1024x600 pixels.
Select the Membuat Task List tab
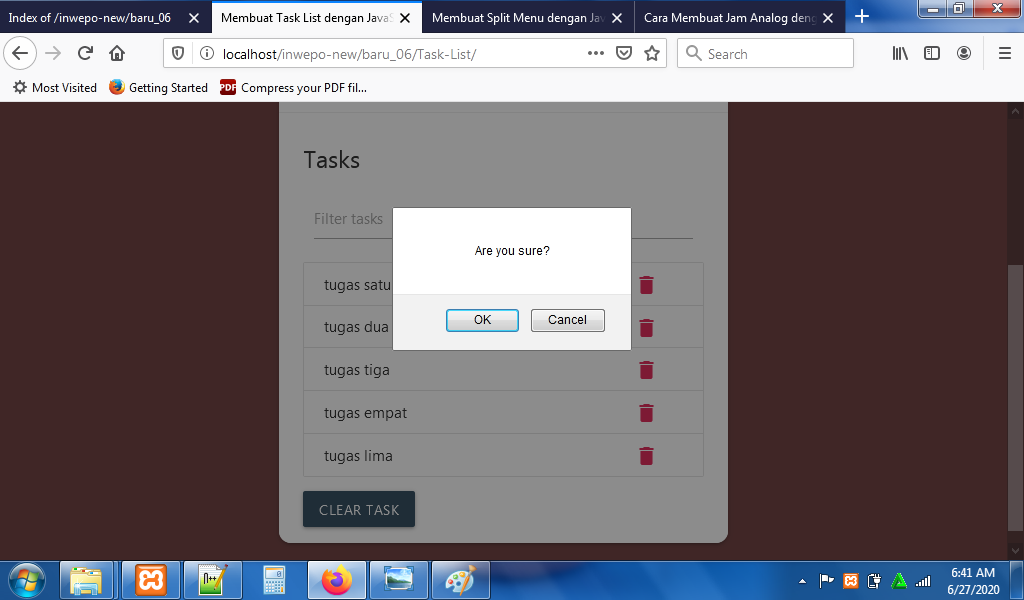point(307,18)
